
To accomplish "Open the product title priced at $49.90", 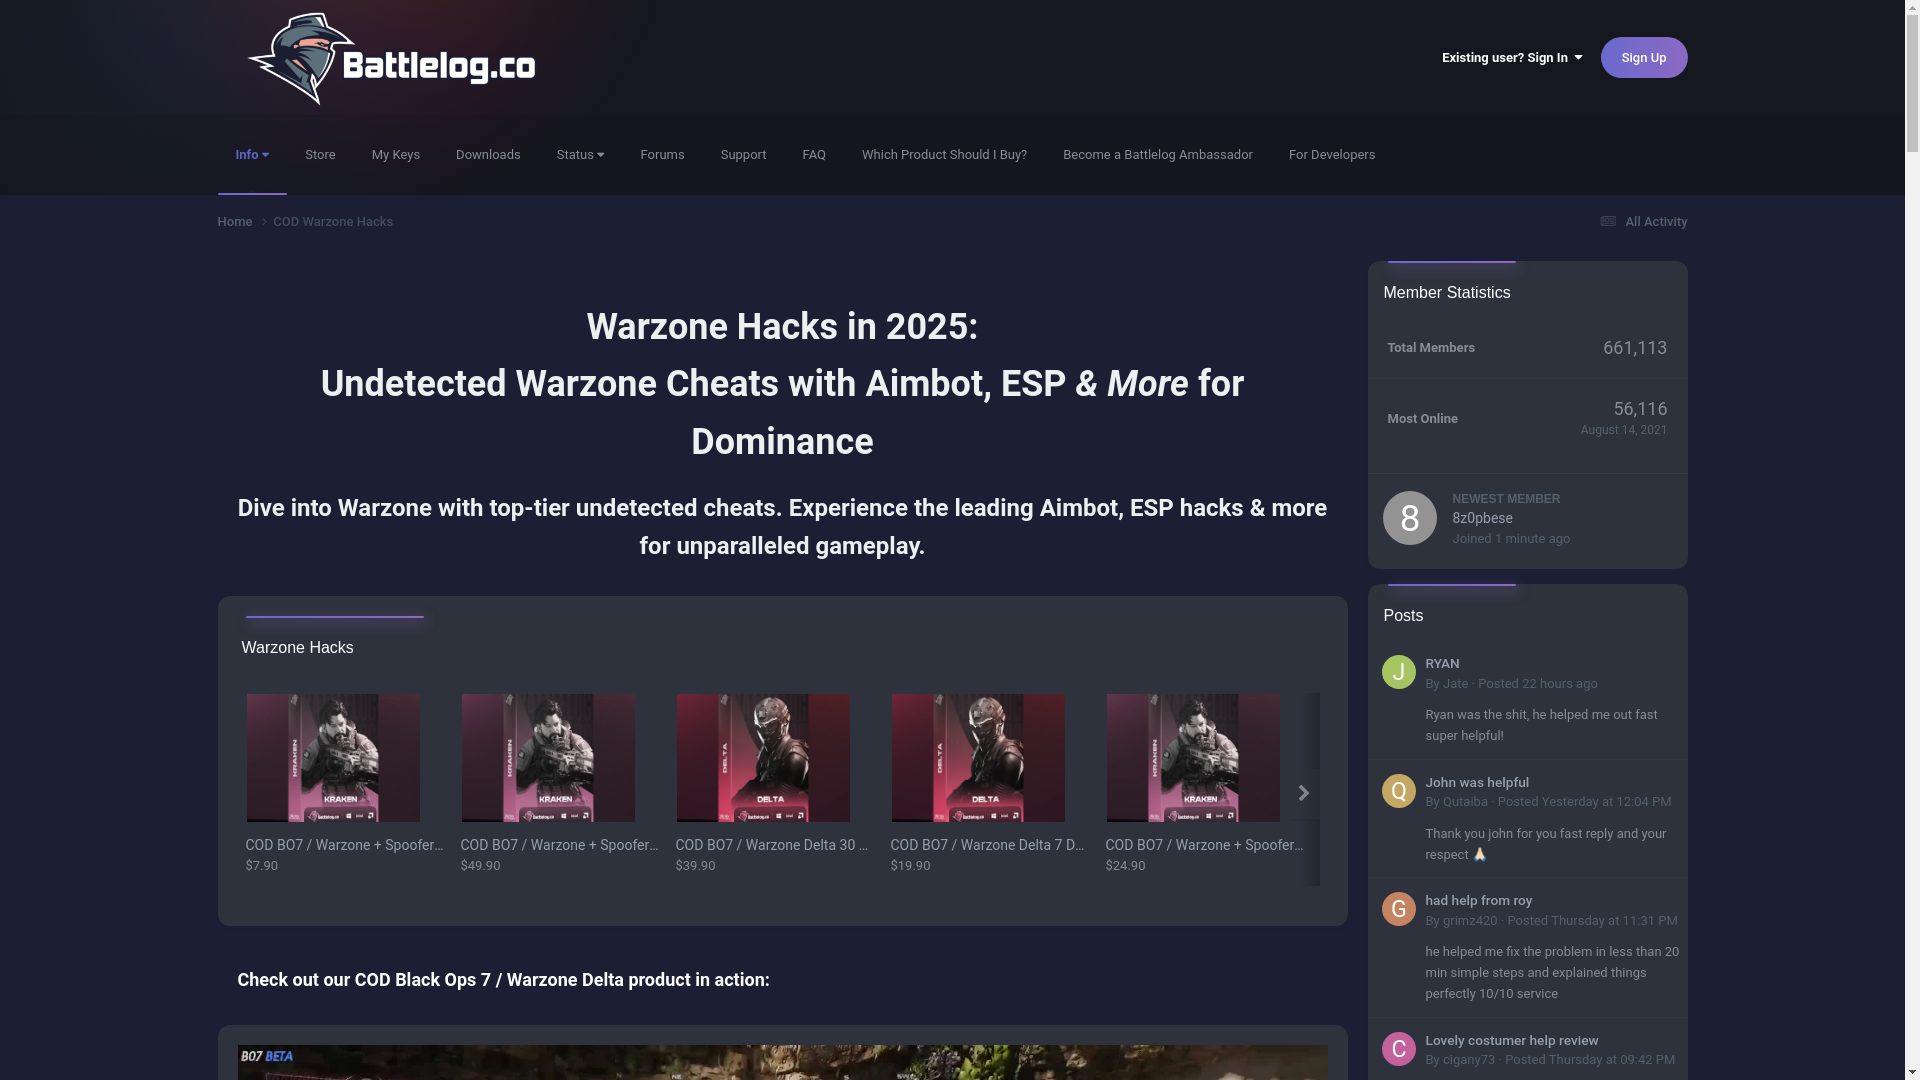I will click(559, 846).
